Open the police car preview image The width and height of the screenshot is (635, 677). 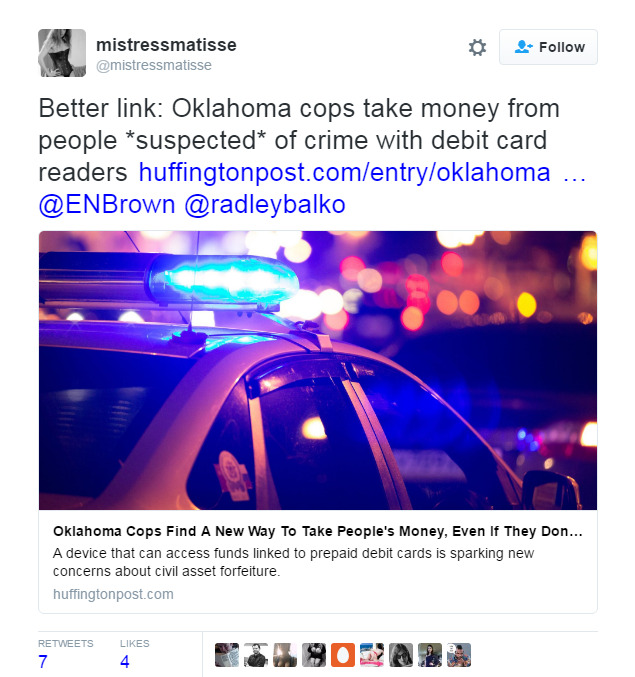[318, 370]
